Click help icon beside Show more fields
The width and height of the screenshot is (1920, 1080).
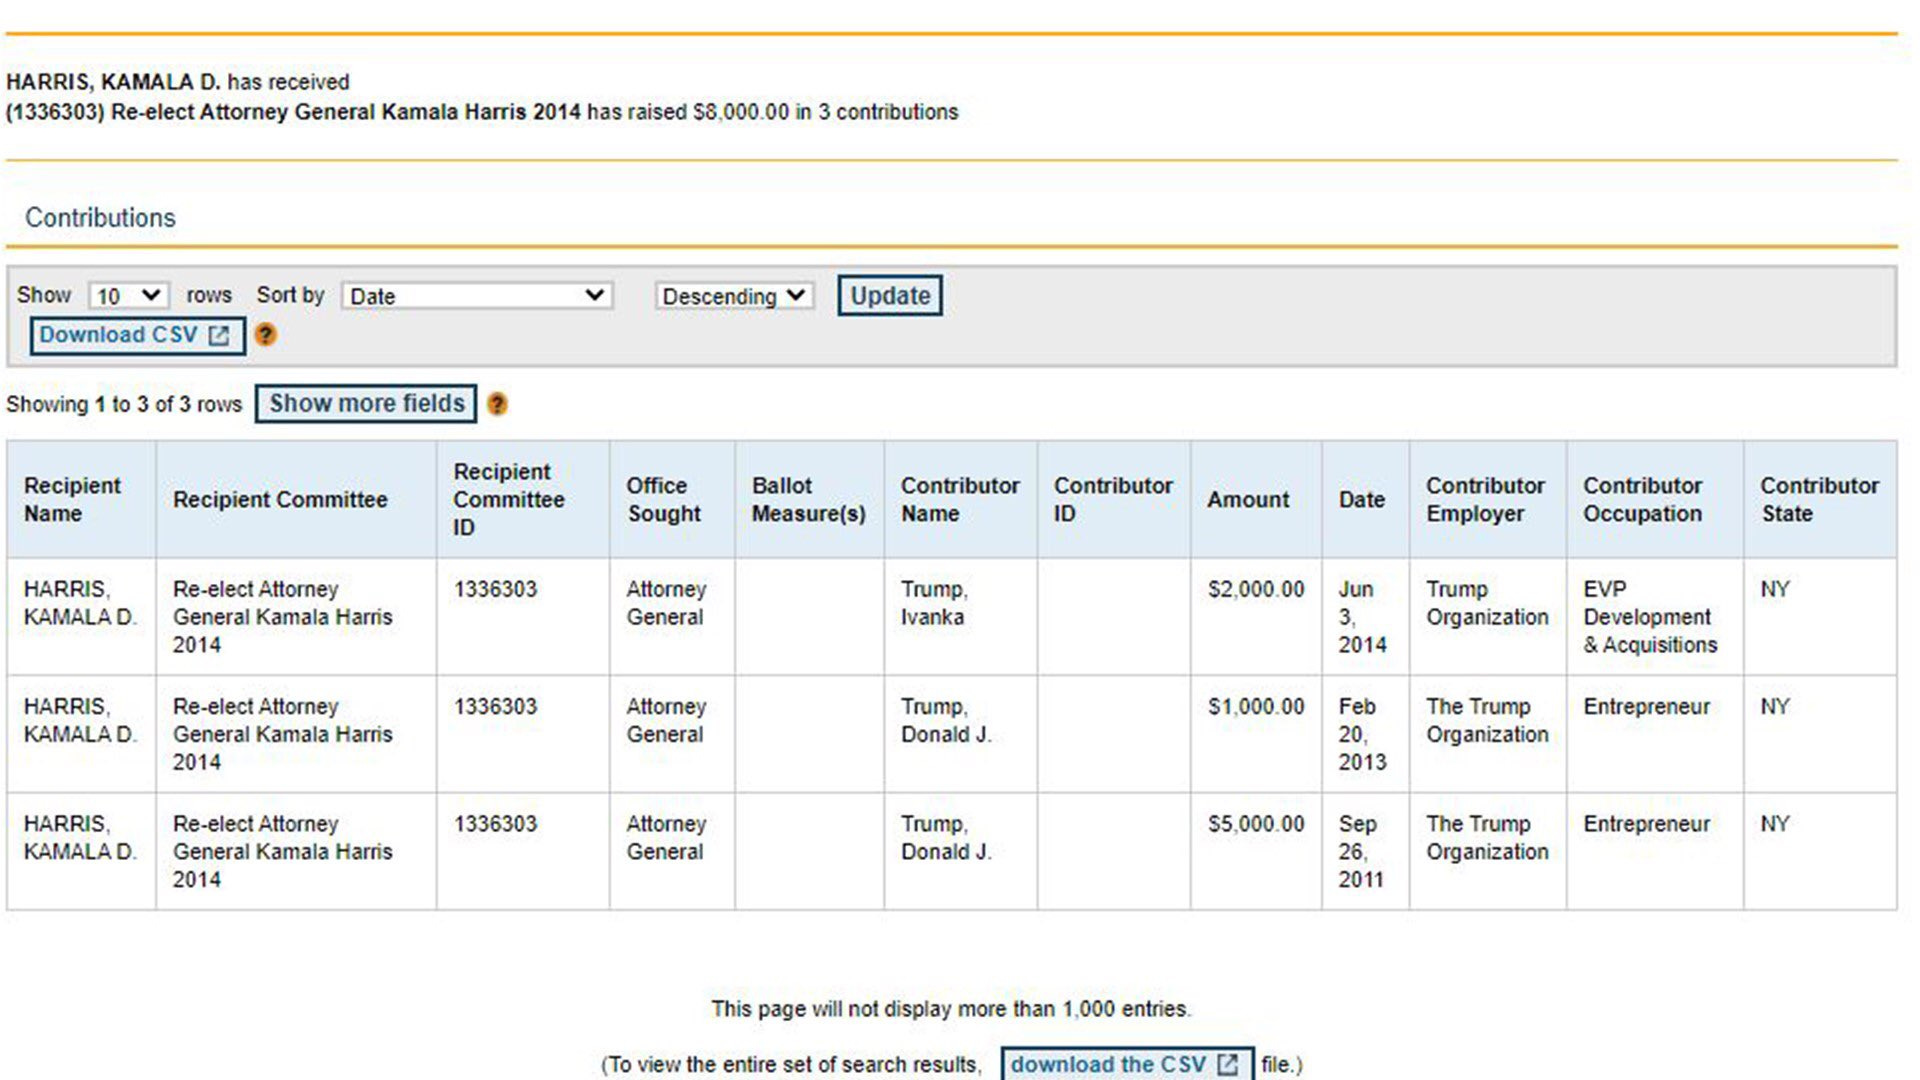[x=497, y=404]
